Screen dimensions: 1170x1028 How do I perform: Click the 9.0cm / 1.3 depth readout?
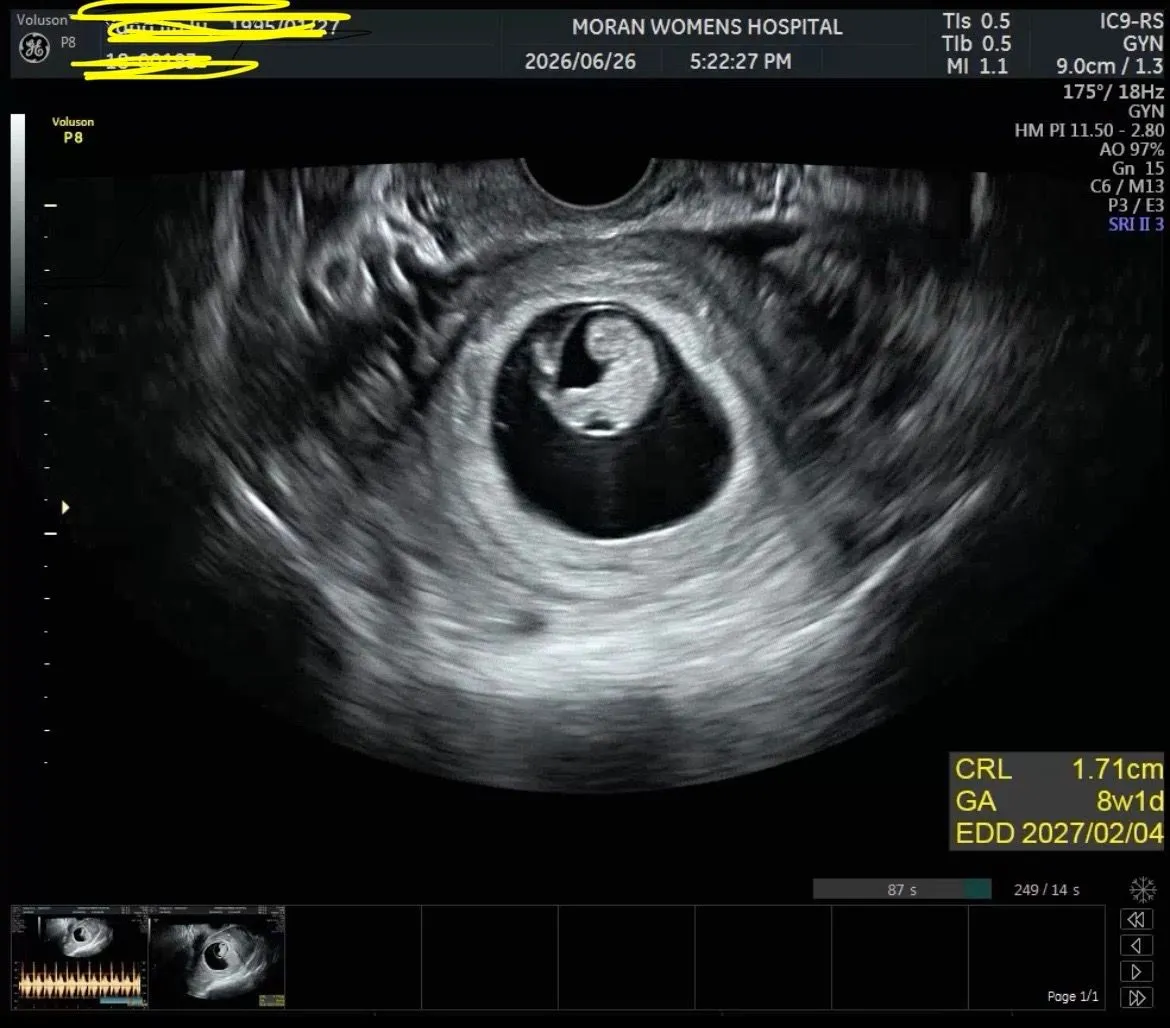(1109, 66)
